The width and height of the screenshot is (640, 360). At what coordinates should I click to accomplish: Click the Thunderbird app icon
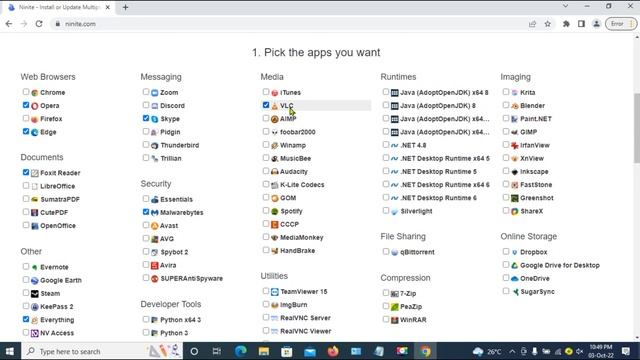(x=155, y=146)
